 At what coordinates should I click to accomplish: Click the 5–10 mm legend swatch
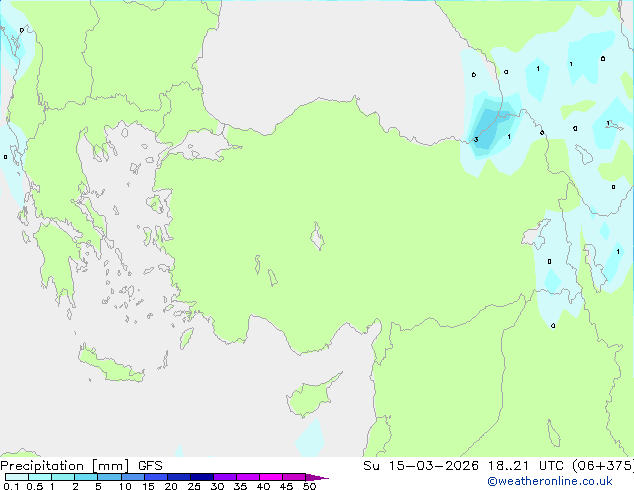coord(109,477)
